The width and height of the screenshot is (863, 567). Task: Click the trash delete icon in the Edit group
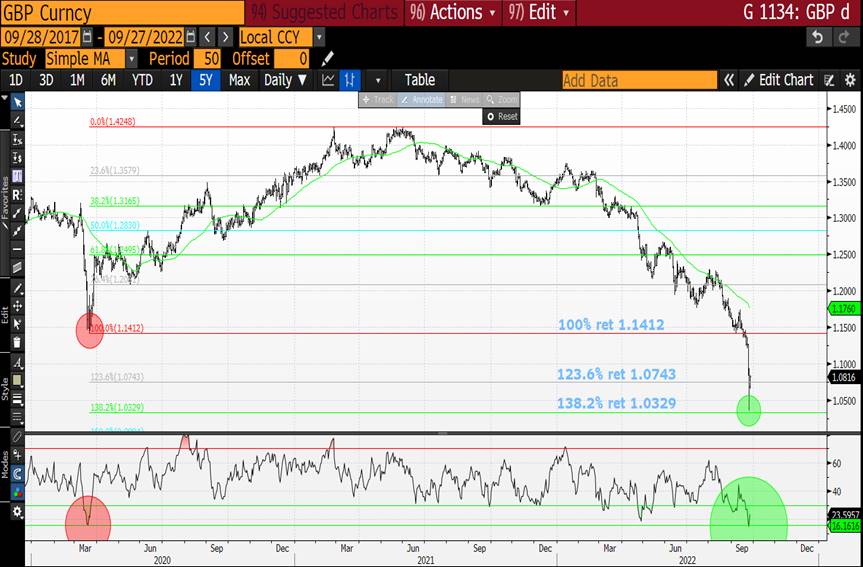click(18, 342)
